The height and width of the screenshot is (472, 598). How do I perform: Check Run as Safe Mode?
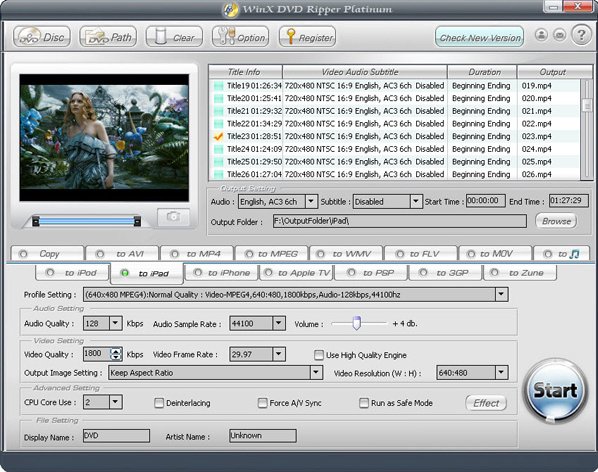tap(364, 403)
